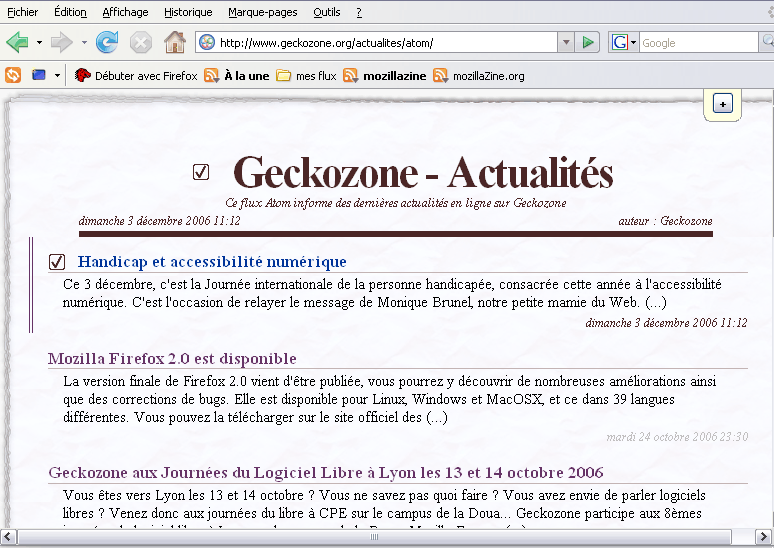Go to the home page via house icon

click(x=175, y=42)
